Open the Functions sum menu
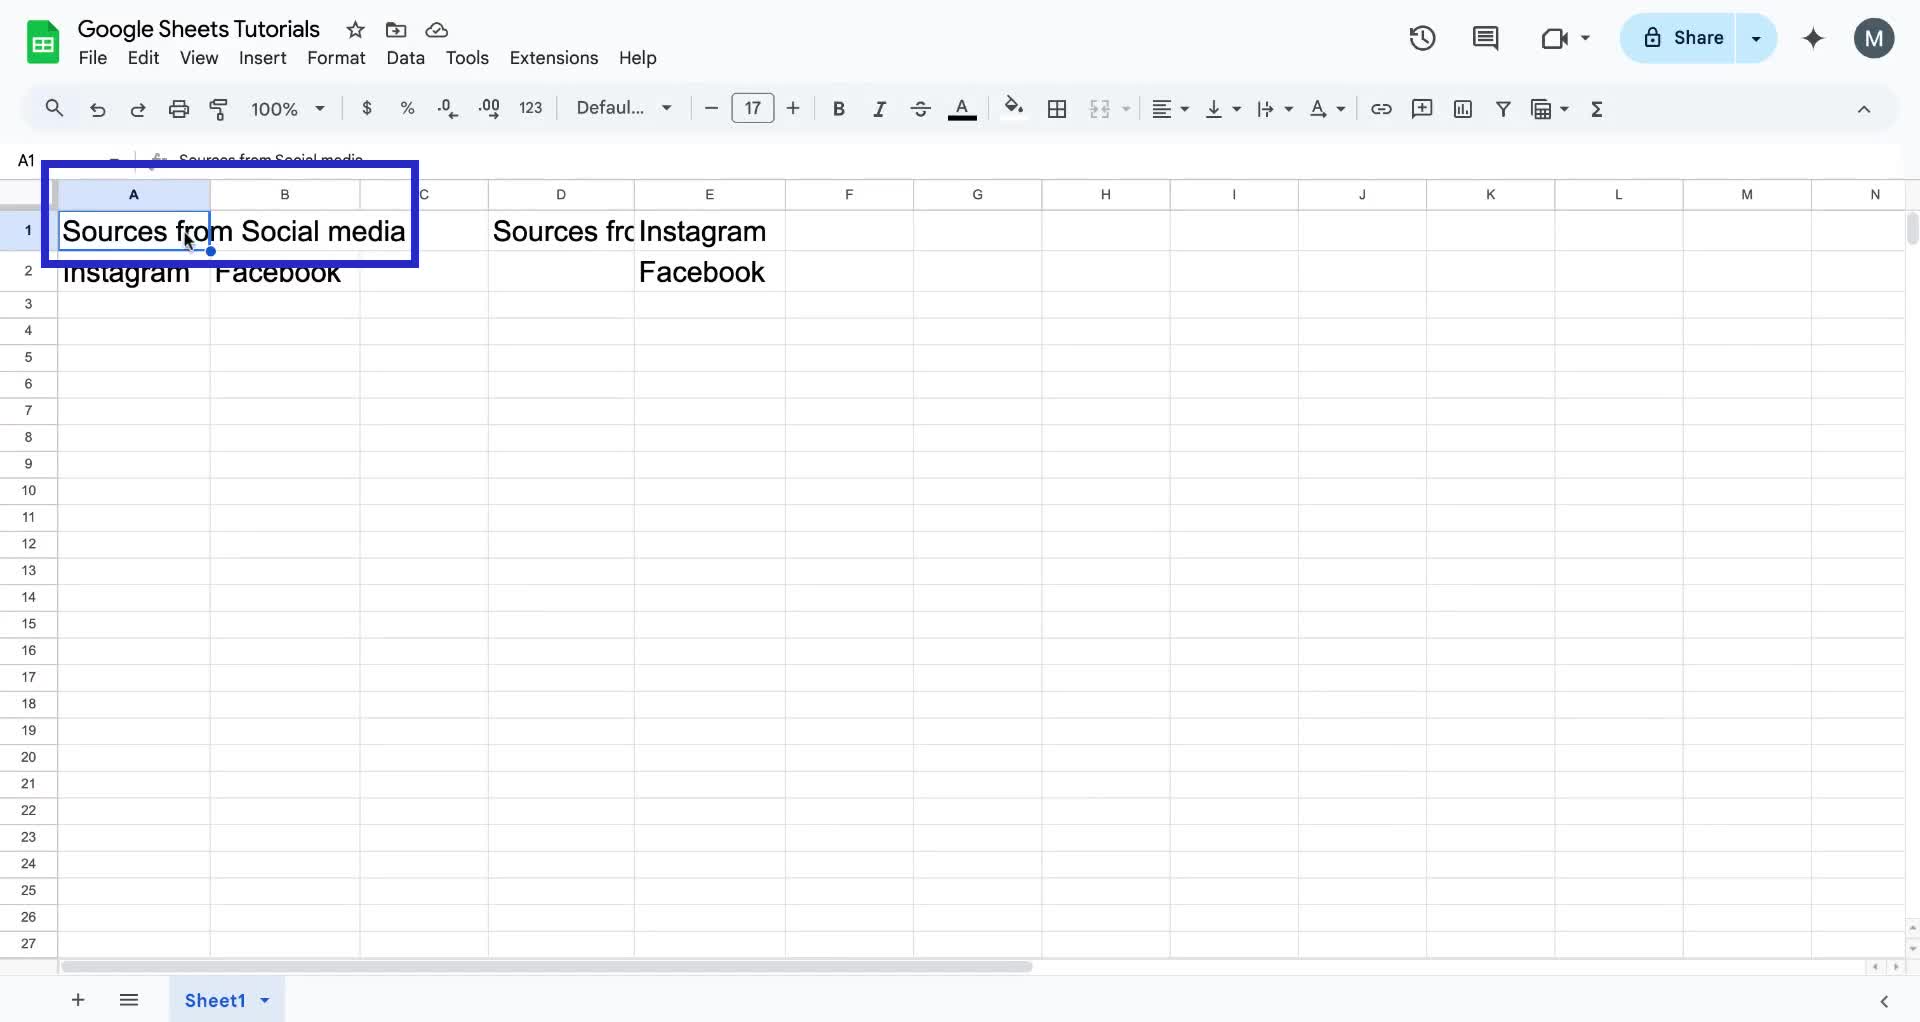The width and height of the screenshot is (1920, 1022). point(1597,108)
